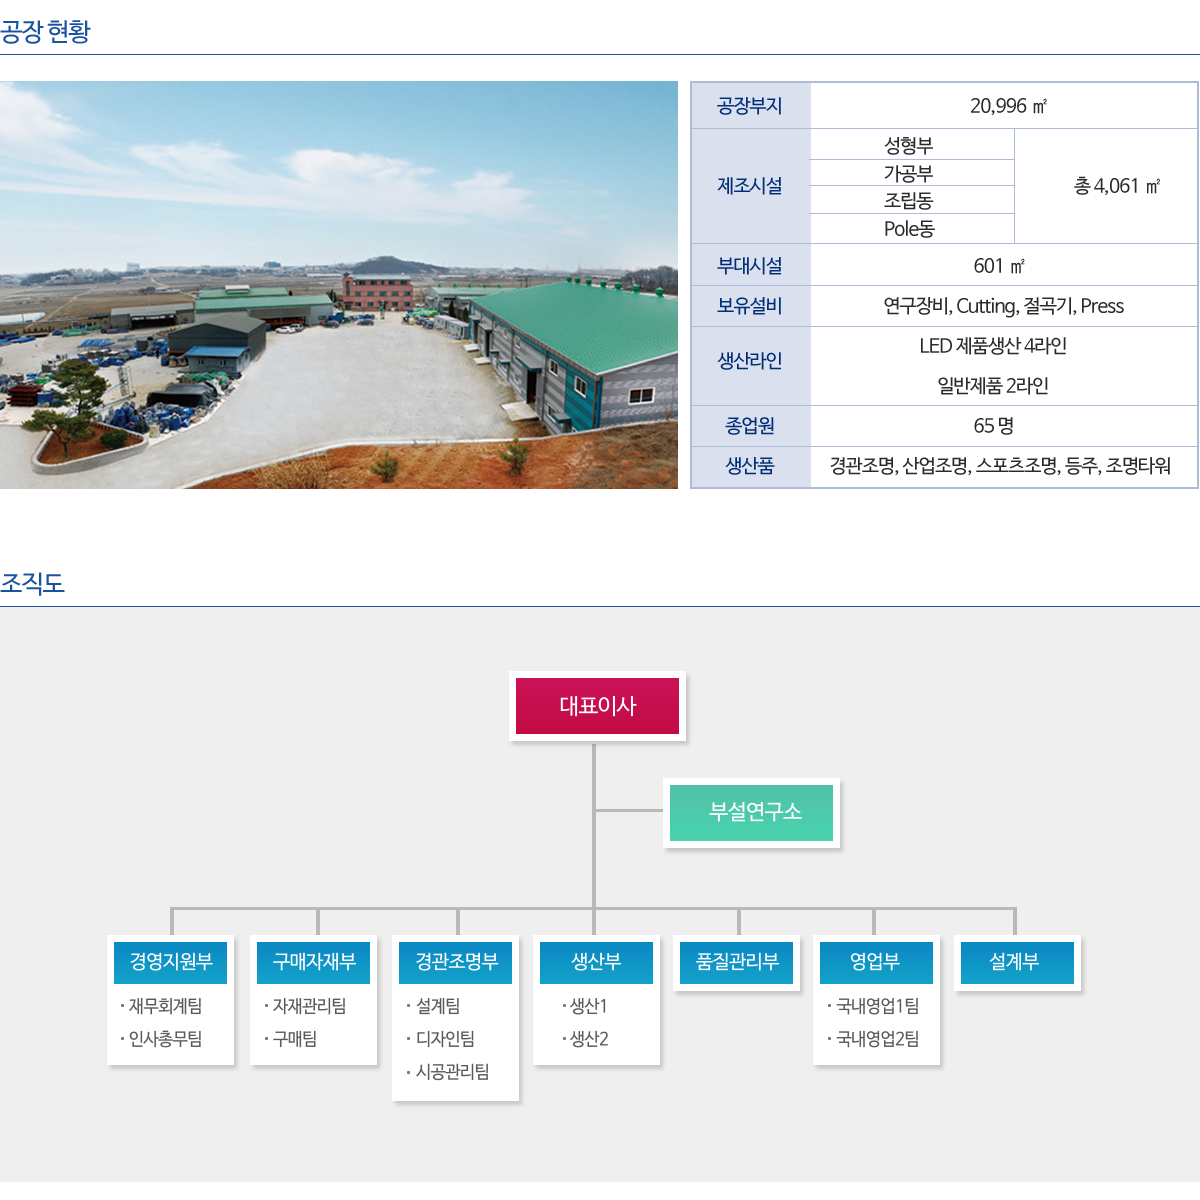Click the 조직도 section heading

[33, 583]
